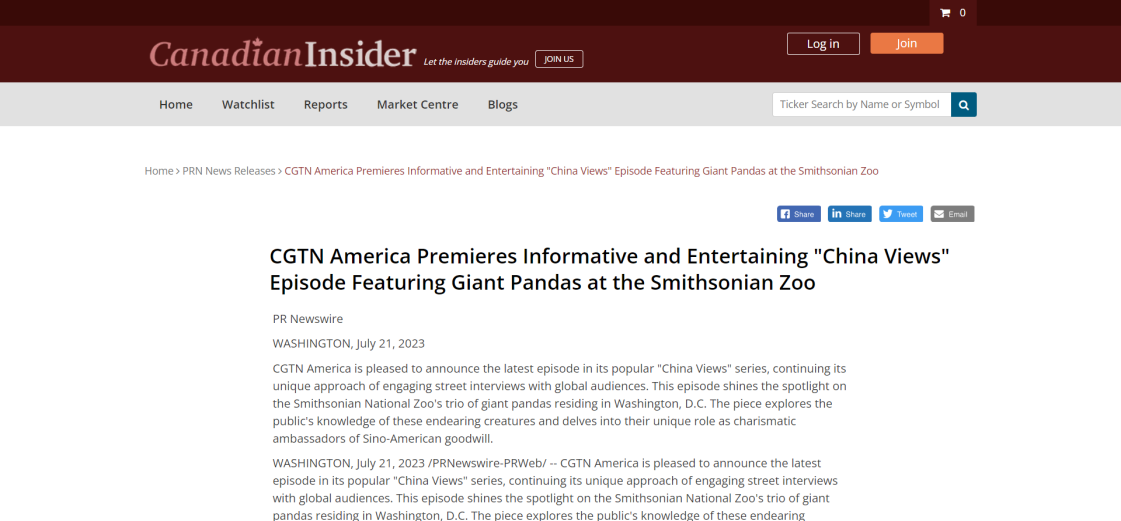
Task: Open the Home menu item
Action: click(x=176, y=104)
